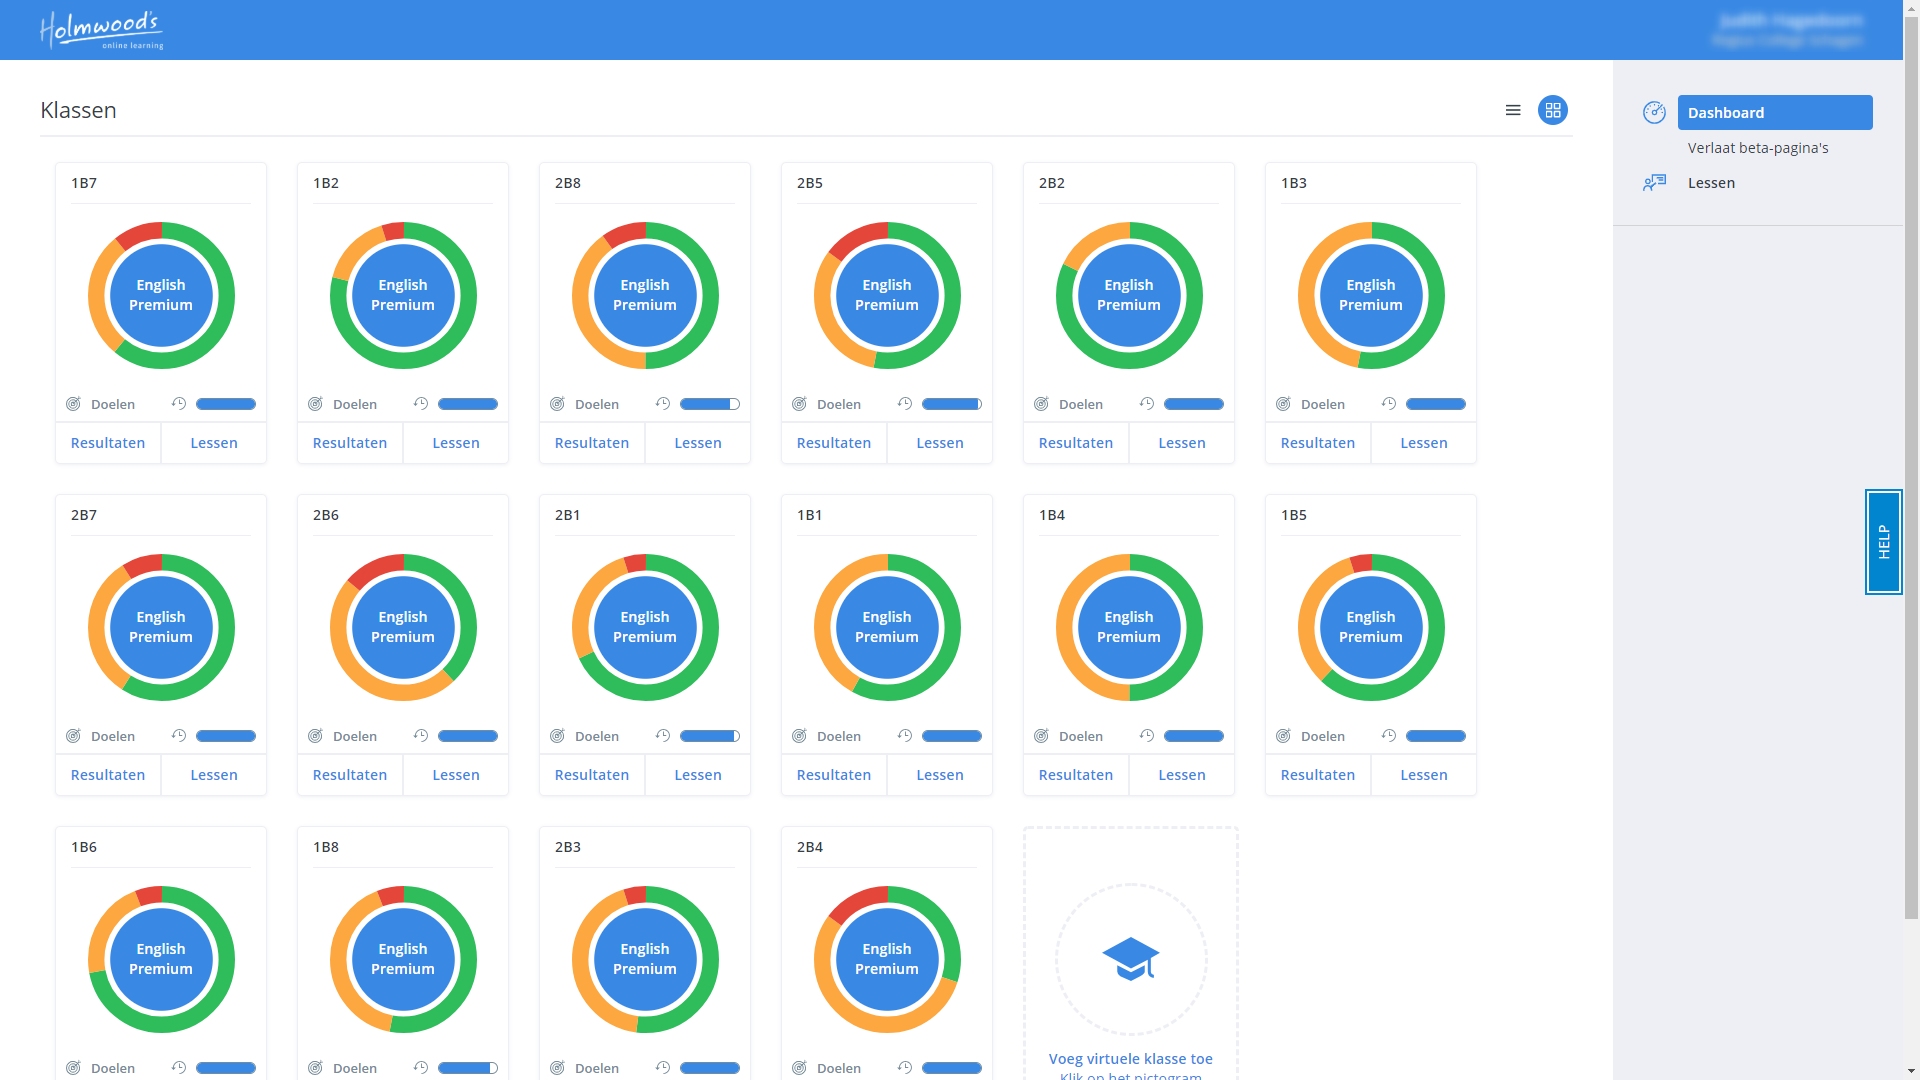
Task: Click the Doelen target icon on class 1B2
Action: coord(315,404)
